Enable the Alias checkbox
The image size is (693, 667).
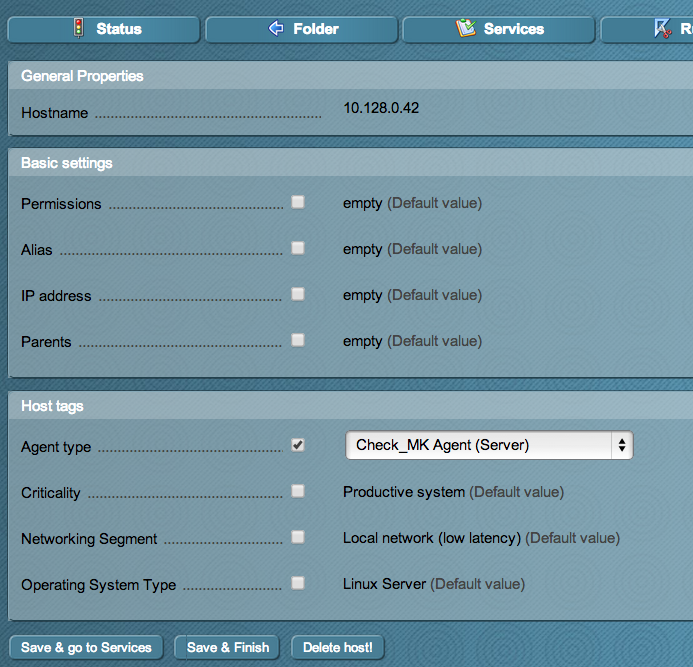(298, 248)
